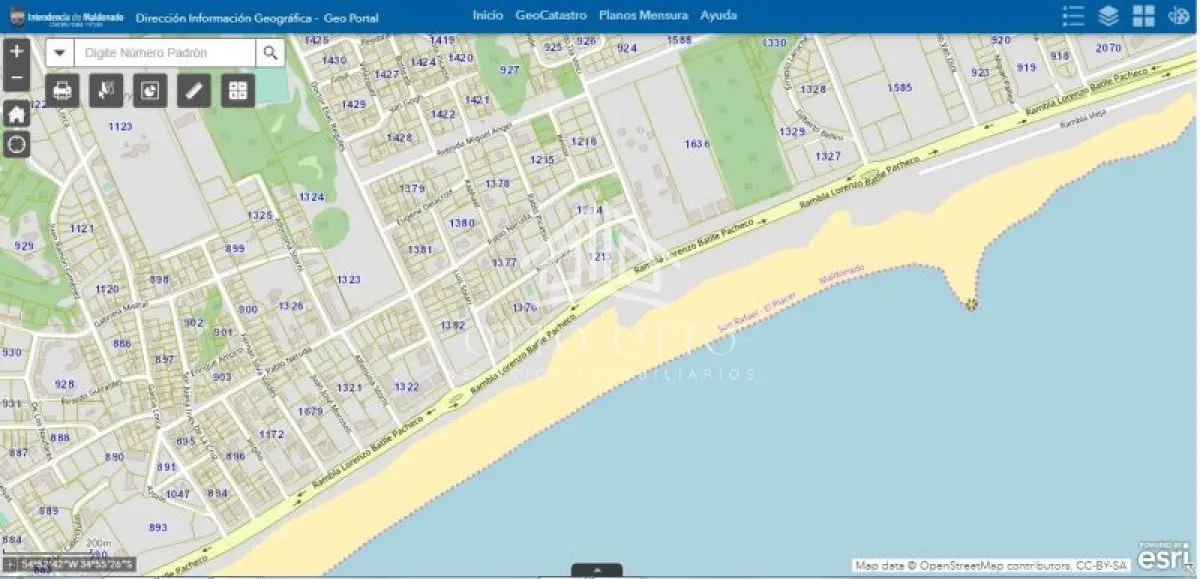Screen dimensions: 1200x579
Task: Select parcel block 1588 on the map
Action: [679, 40]
